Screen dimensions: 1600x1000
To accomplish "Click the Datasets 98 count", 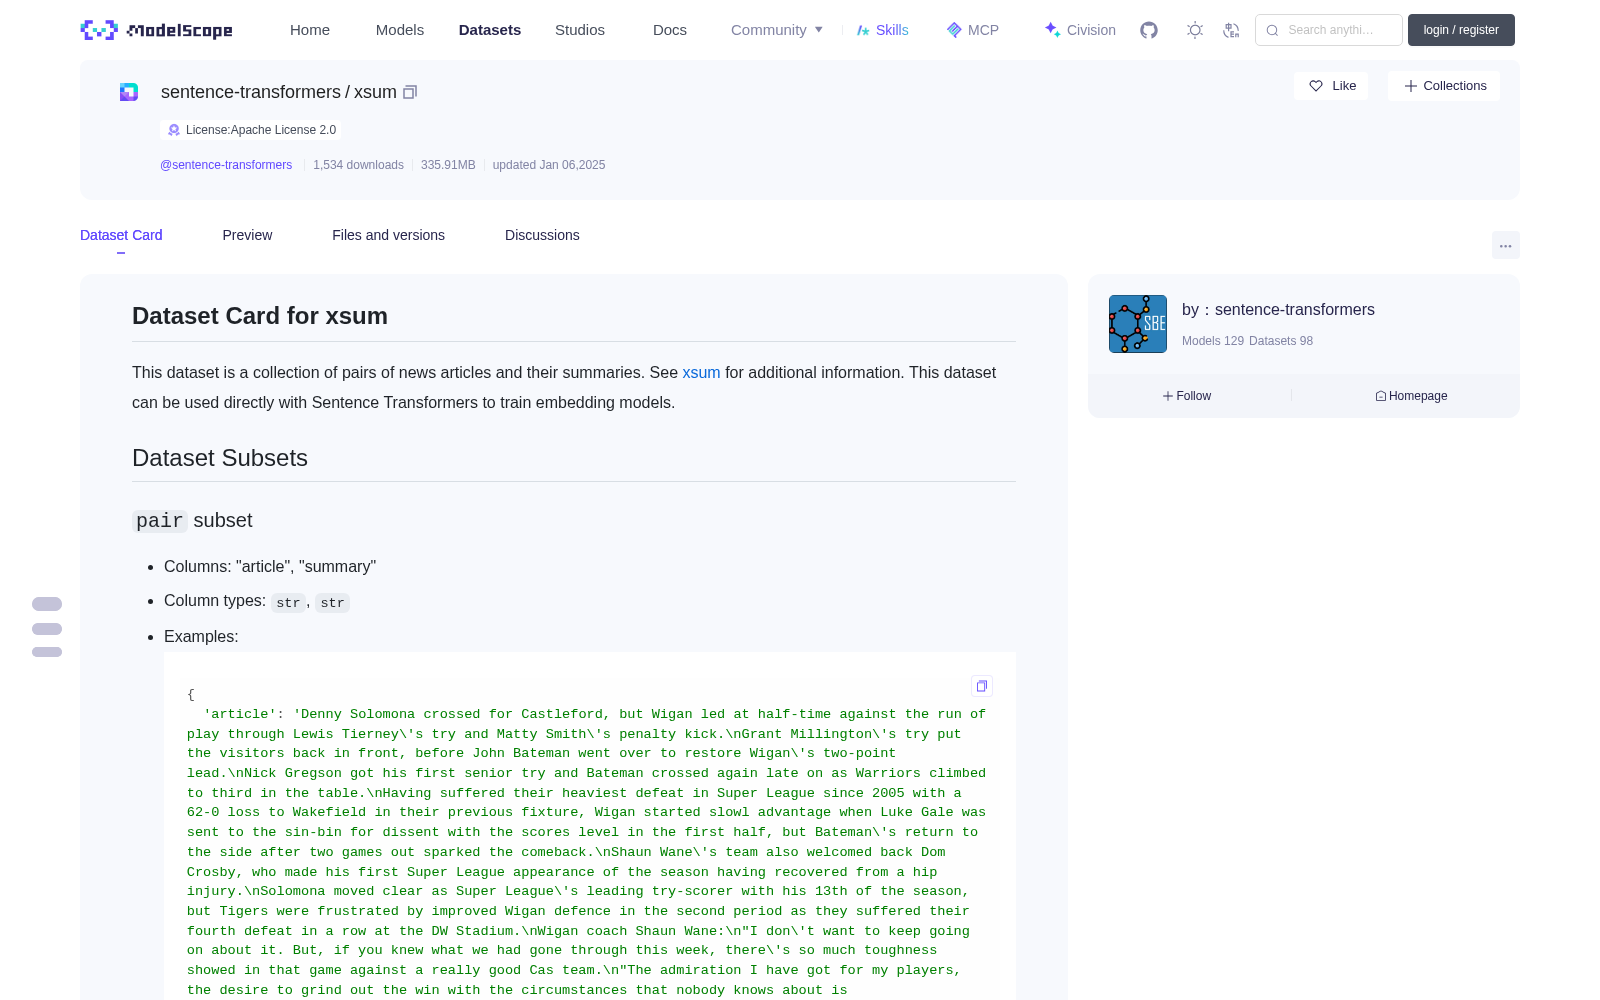I will click(x=1281, y=341).
